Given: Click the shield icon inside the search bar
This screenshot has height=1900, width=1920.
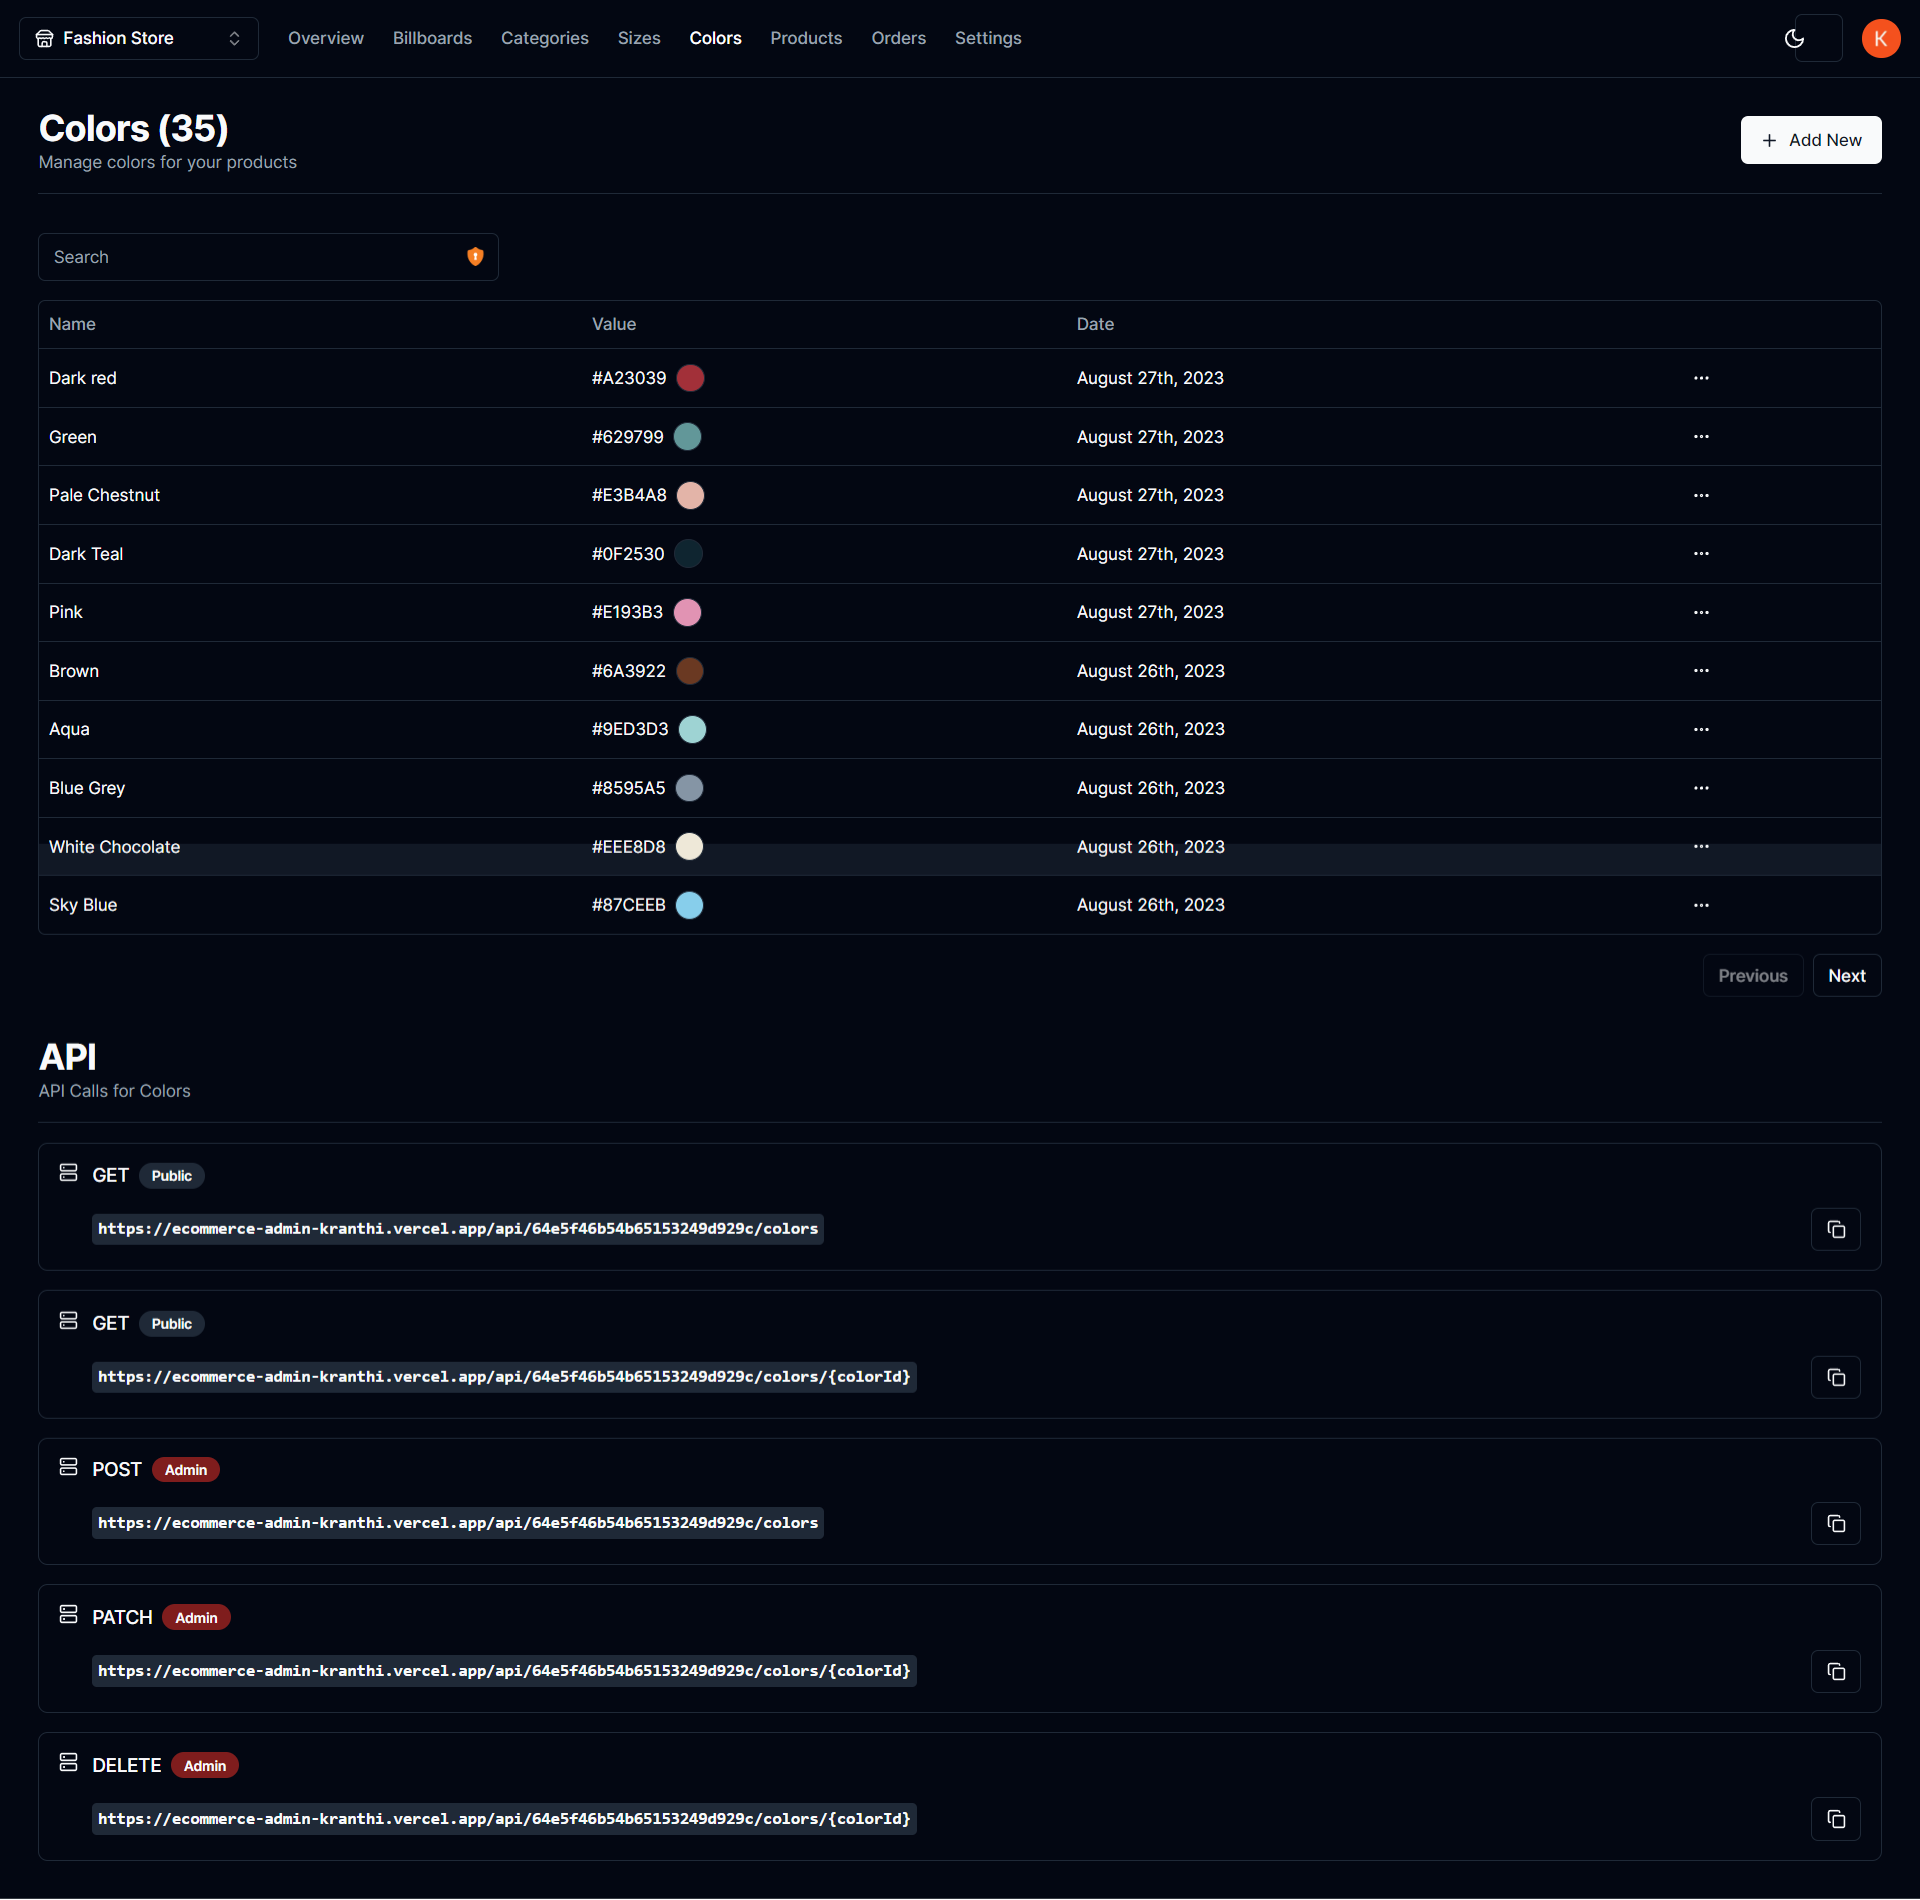Looking at the screenshot, I should [x=475, y=256].
